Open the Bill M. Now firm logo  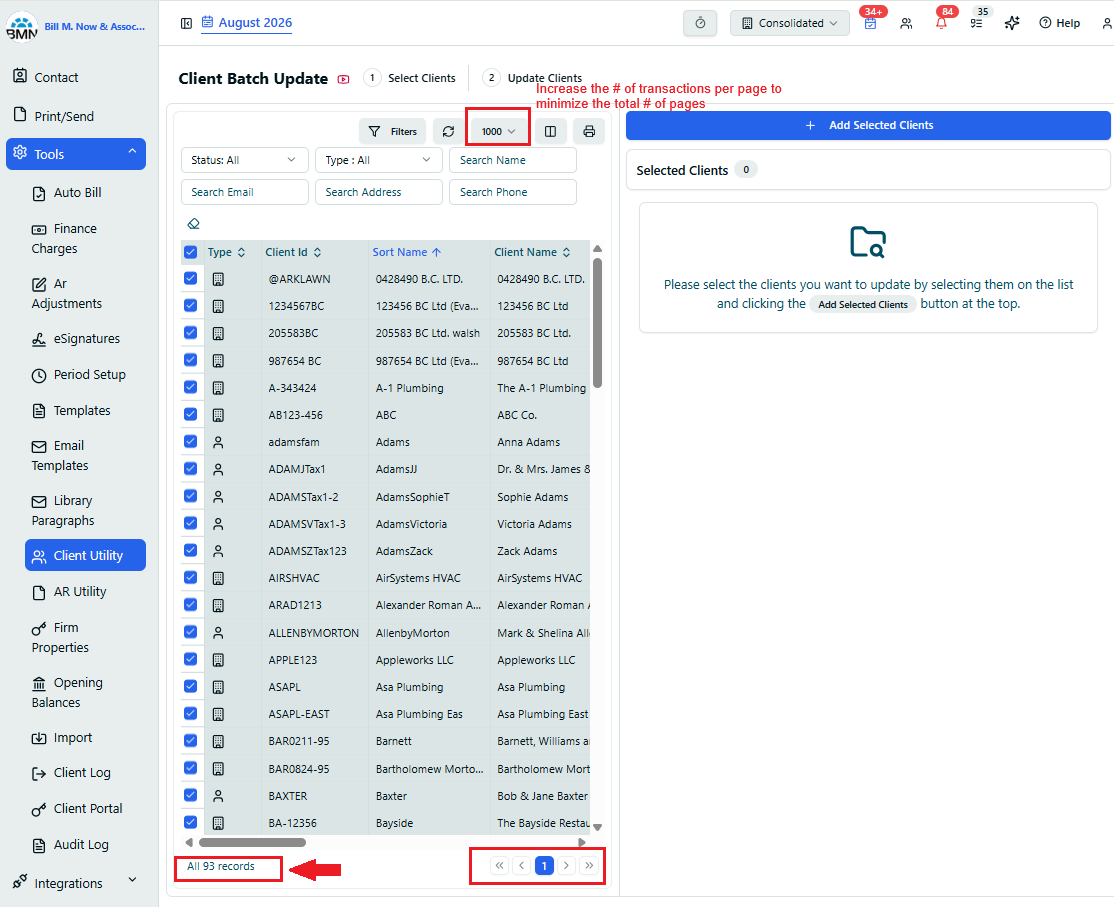tap(22, 27)
